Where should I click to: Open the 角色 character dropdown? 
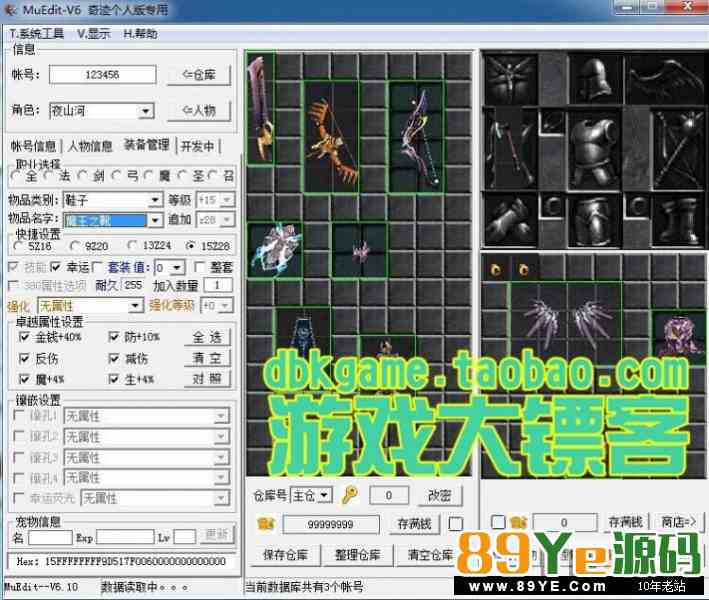146,111
